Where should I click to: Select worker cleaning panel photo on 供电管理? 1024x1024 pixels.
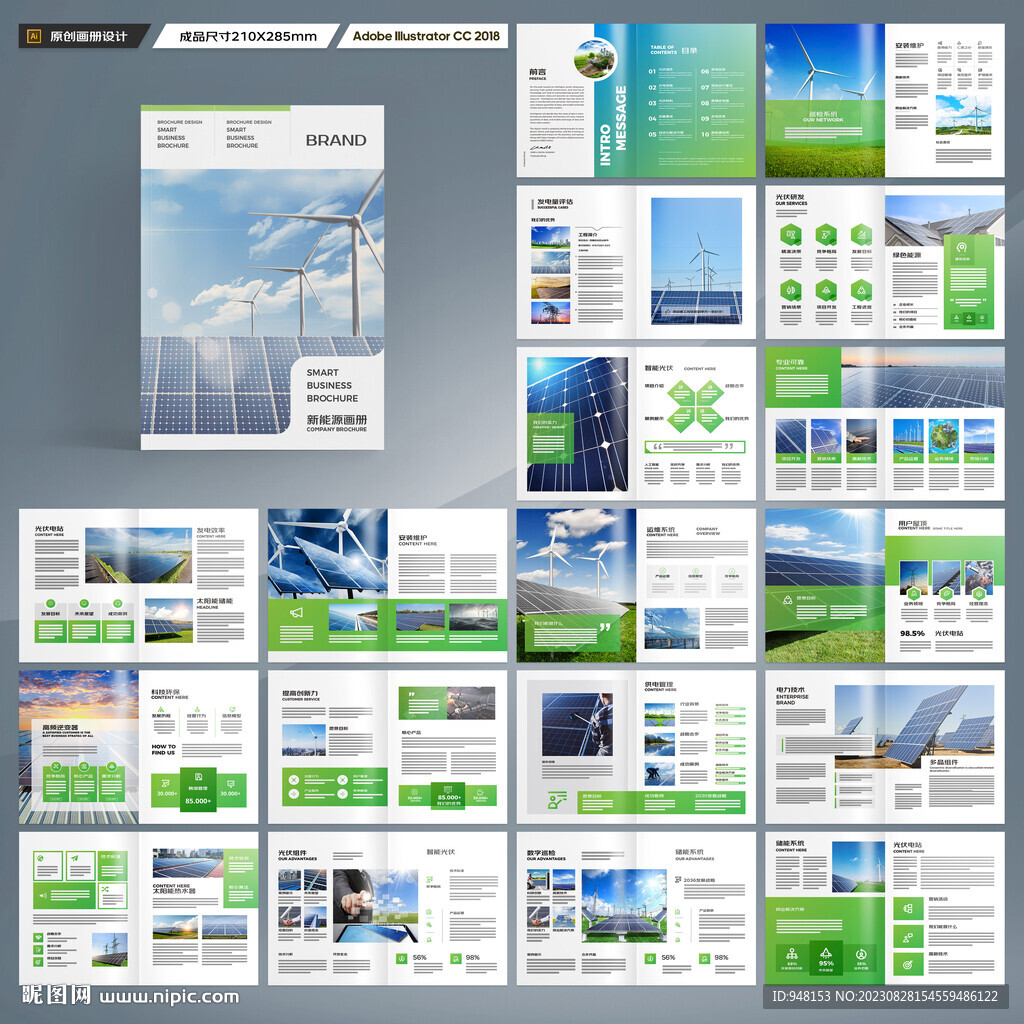577,724
